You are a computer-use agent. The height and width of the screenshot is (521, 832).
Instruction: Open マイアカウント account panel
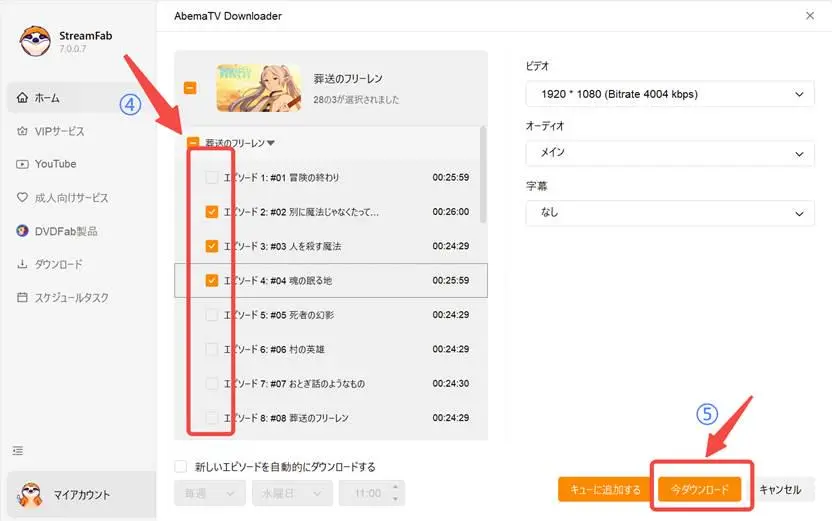coord(82,495)
